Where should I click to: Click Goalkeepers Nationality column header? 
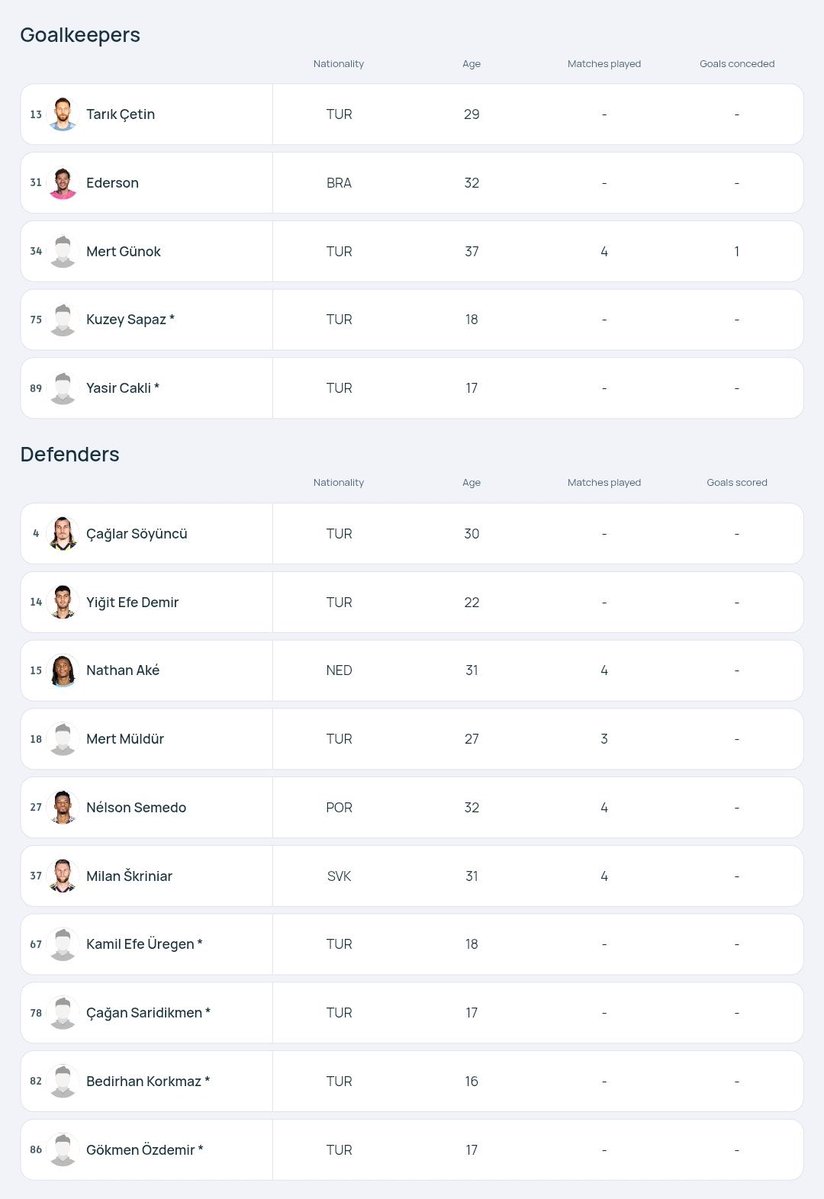(x=339, y=63)
